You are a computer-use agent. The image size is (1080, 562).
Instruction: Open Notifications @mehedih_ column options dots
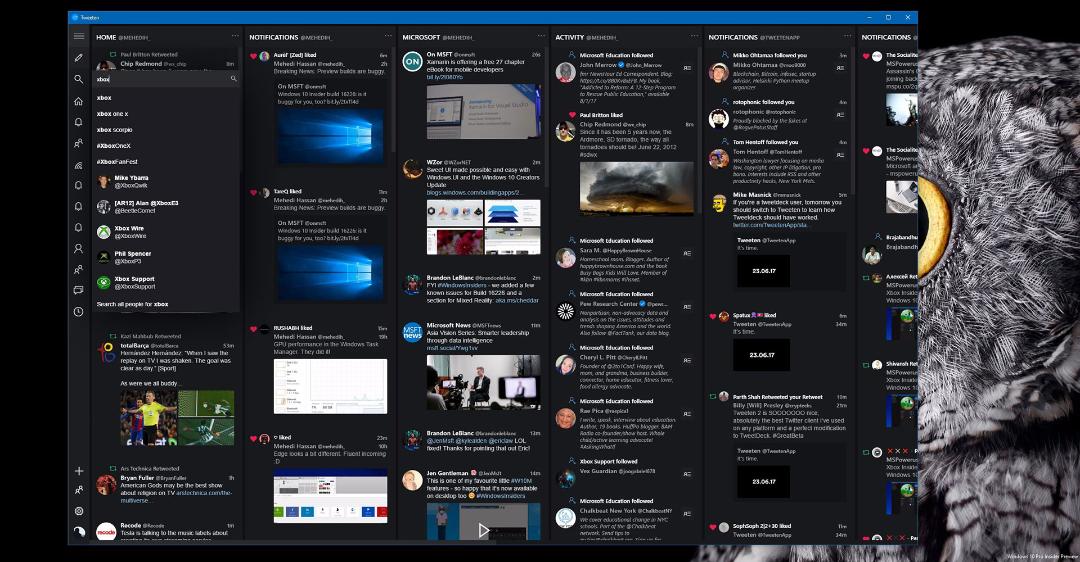(x=388, y=37)
